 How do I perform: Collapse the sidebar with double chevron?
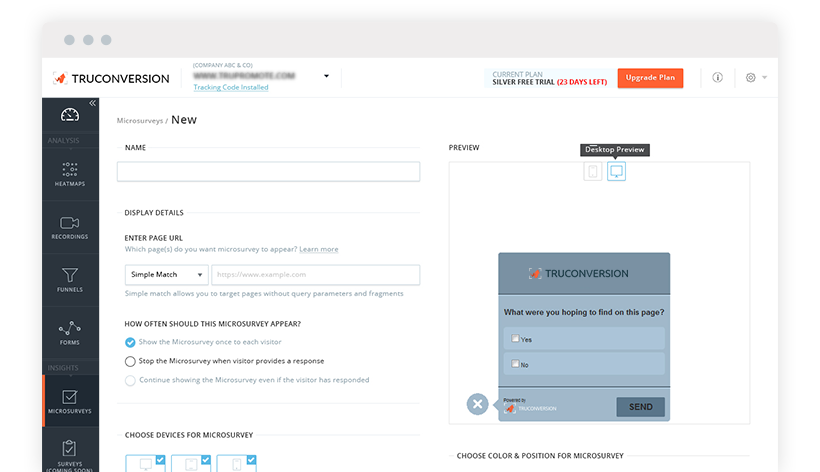(x=93, y=103)
